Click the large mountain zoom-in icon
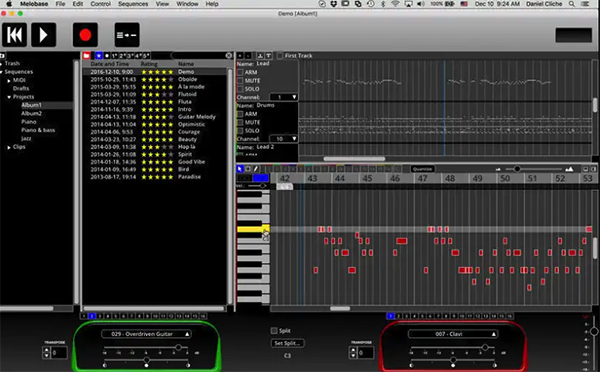This screenshot has height=372, width=600. click(569, 169)
